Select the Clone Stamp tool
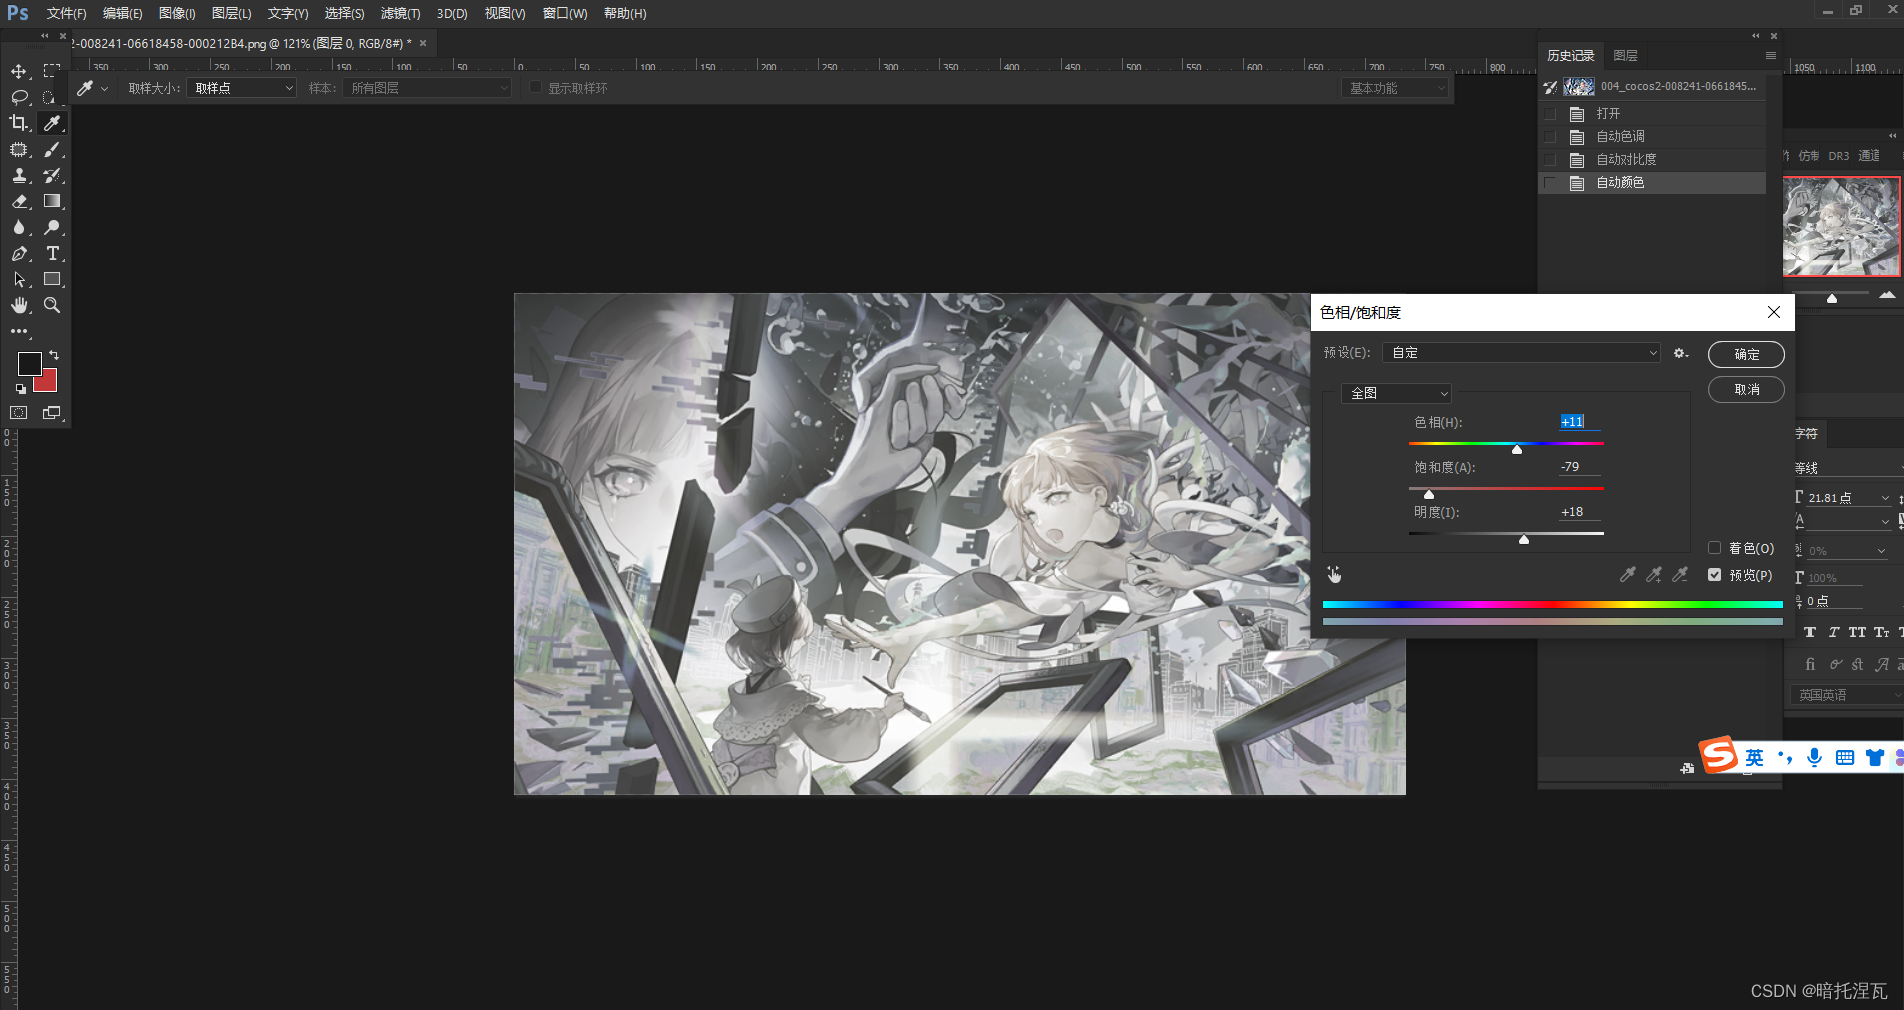Viewport: 1904px width, 1010px height. click(x=19, y=175)
